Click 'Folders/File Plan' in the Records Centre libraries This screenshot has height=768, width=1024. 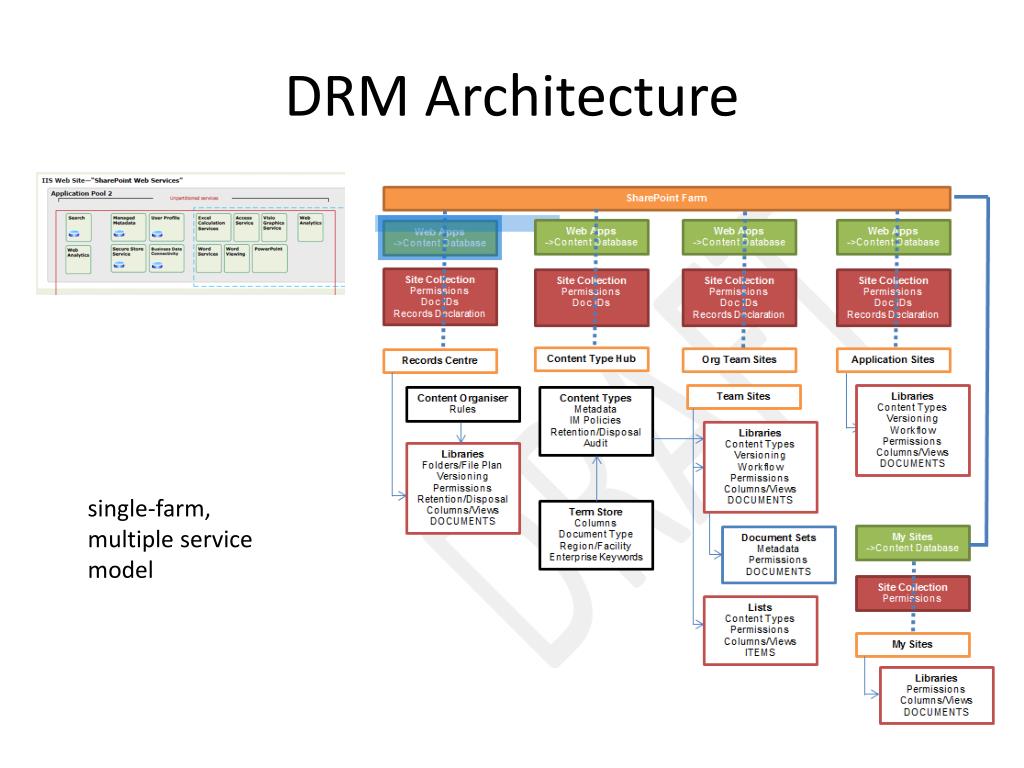[462, 466]
